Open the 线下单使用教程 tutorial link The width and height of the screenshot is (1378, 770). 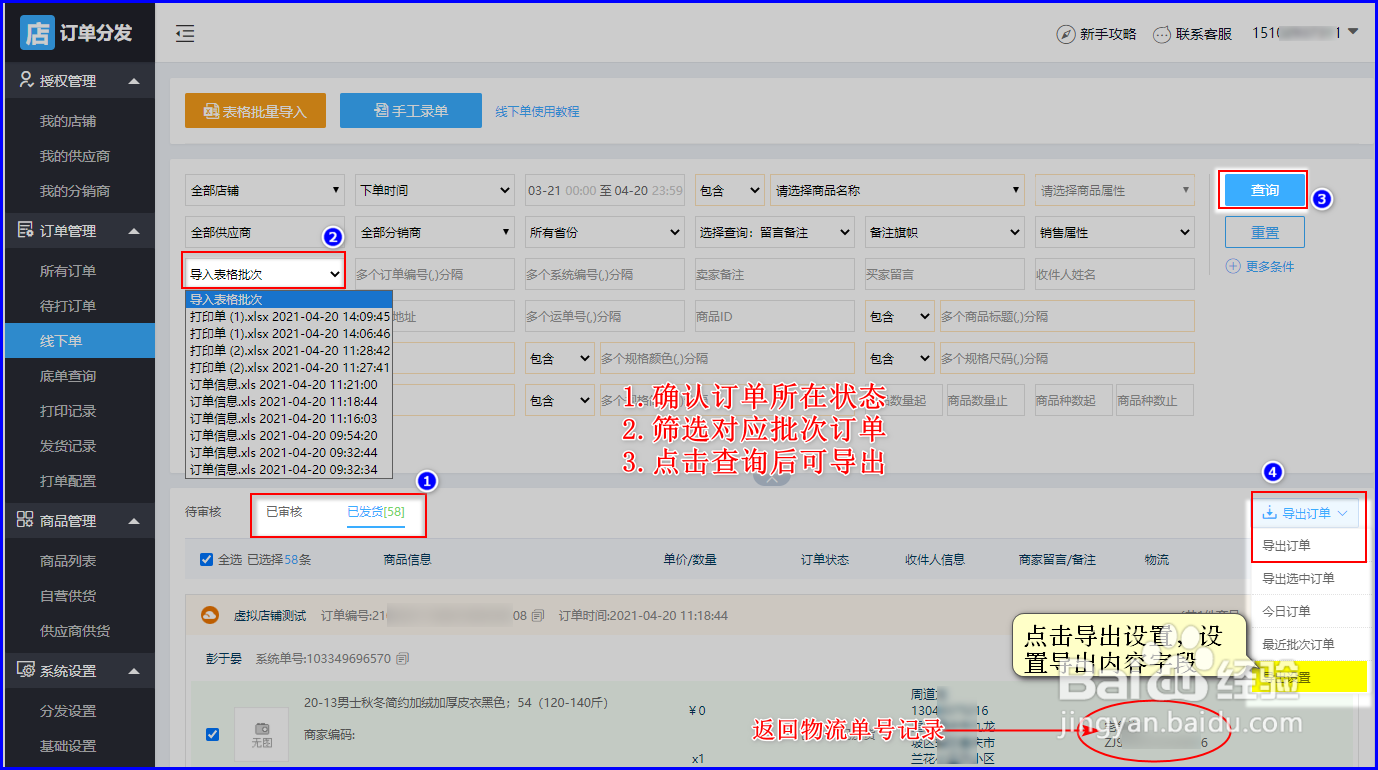[537, 111]
